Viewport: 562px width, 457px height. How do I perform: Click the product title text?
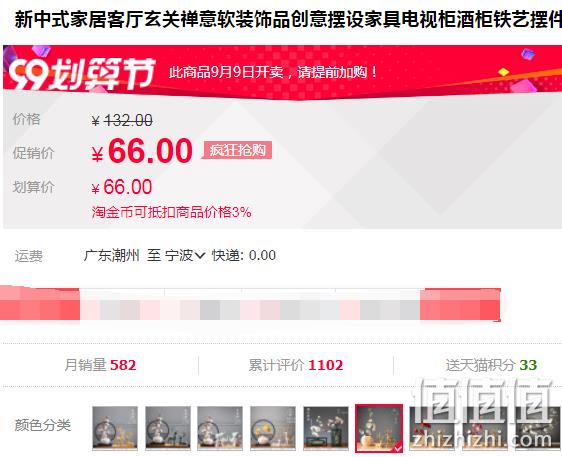[x=288, y=19]
